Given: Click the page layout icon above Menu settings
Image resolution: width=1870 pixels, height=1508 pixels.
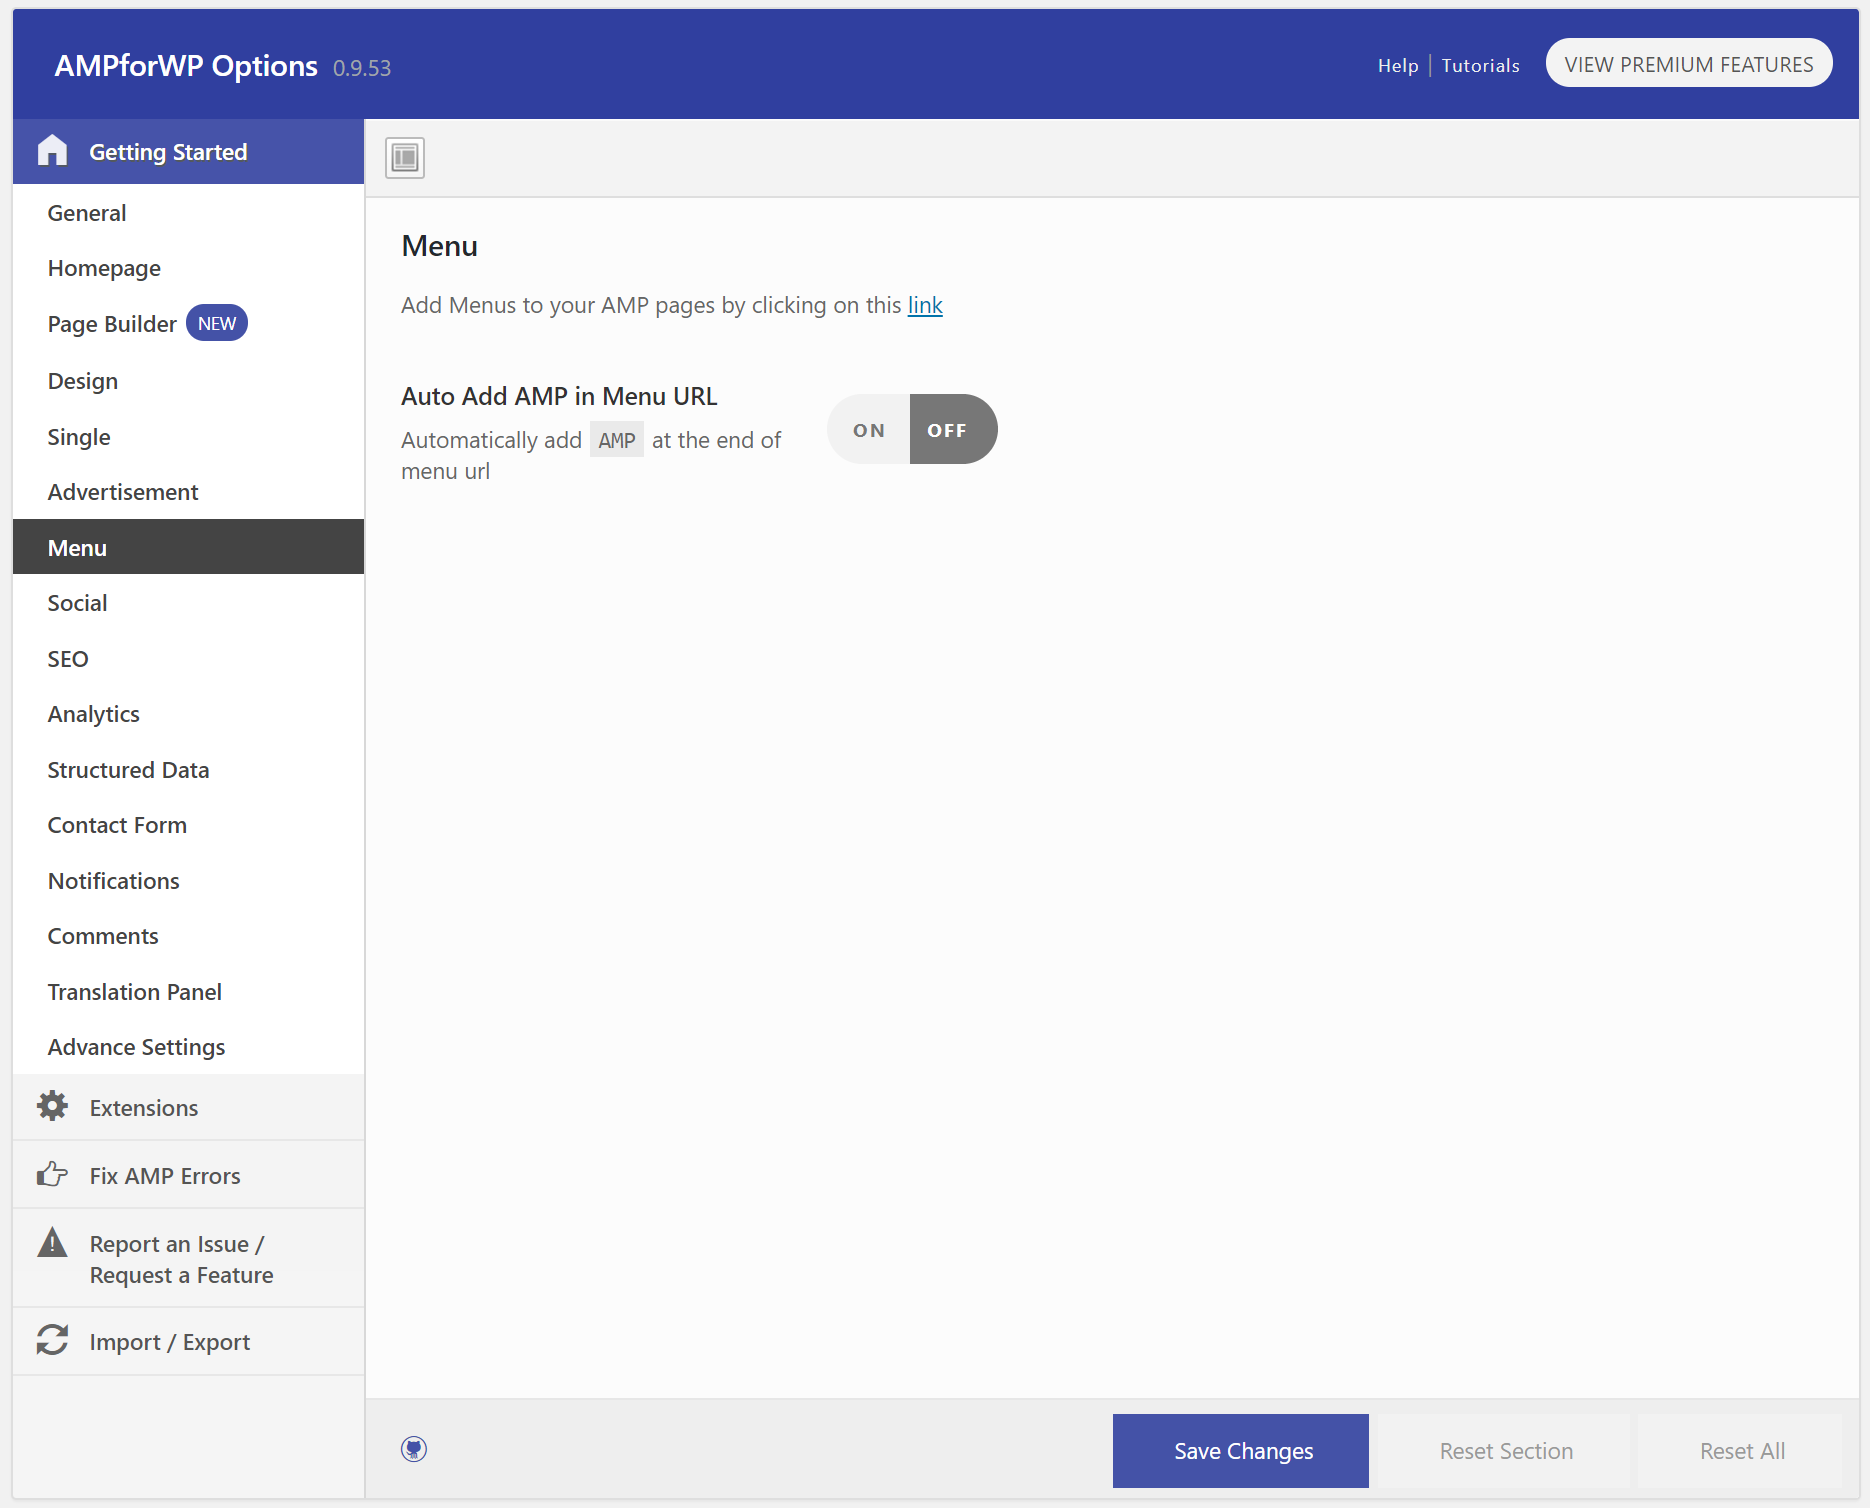Looking at the screenshot, I should coord(404,157).
